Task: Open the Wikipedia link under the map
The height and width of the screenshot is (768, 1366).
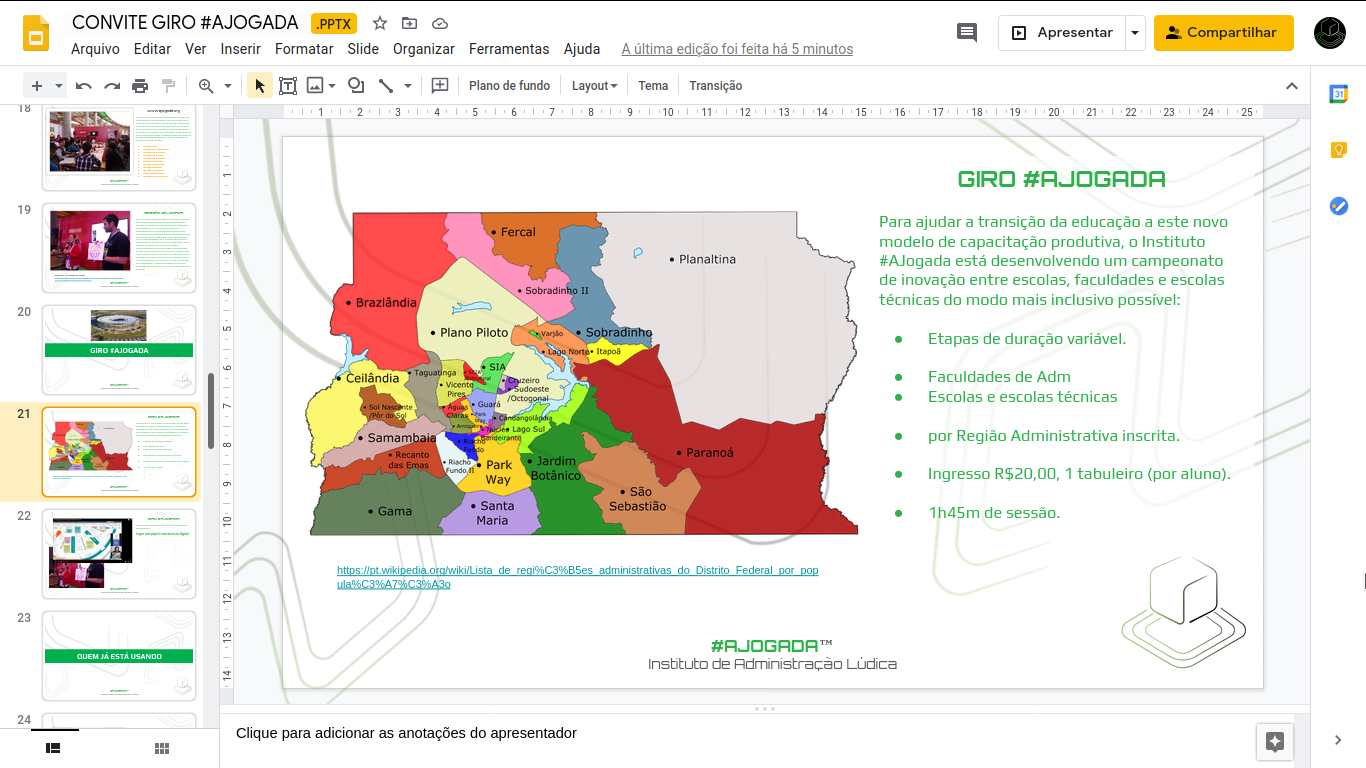Action: (578, 577)
